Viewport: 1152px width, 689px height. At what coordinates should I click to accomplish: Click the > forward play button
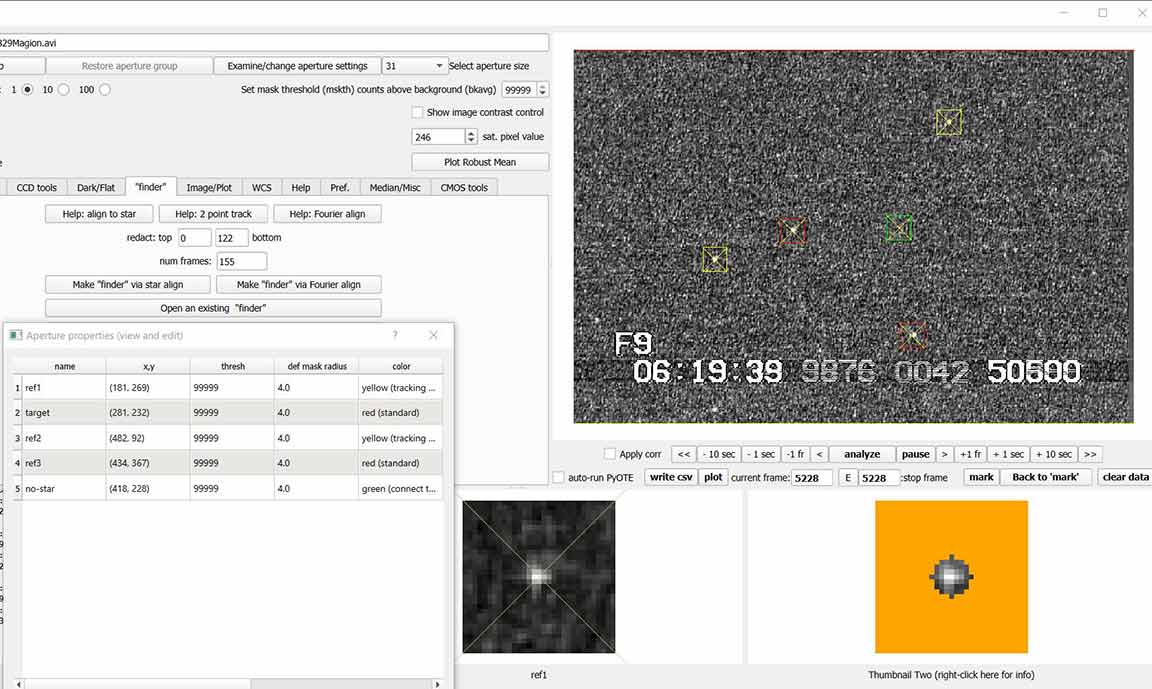pyautogui.click(x=944, y=454)
